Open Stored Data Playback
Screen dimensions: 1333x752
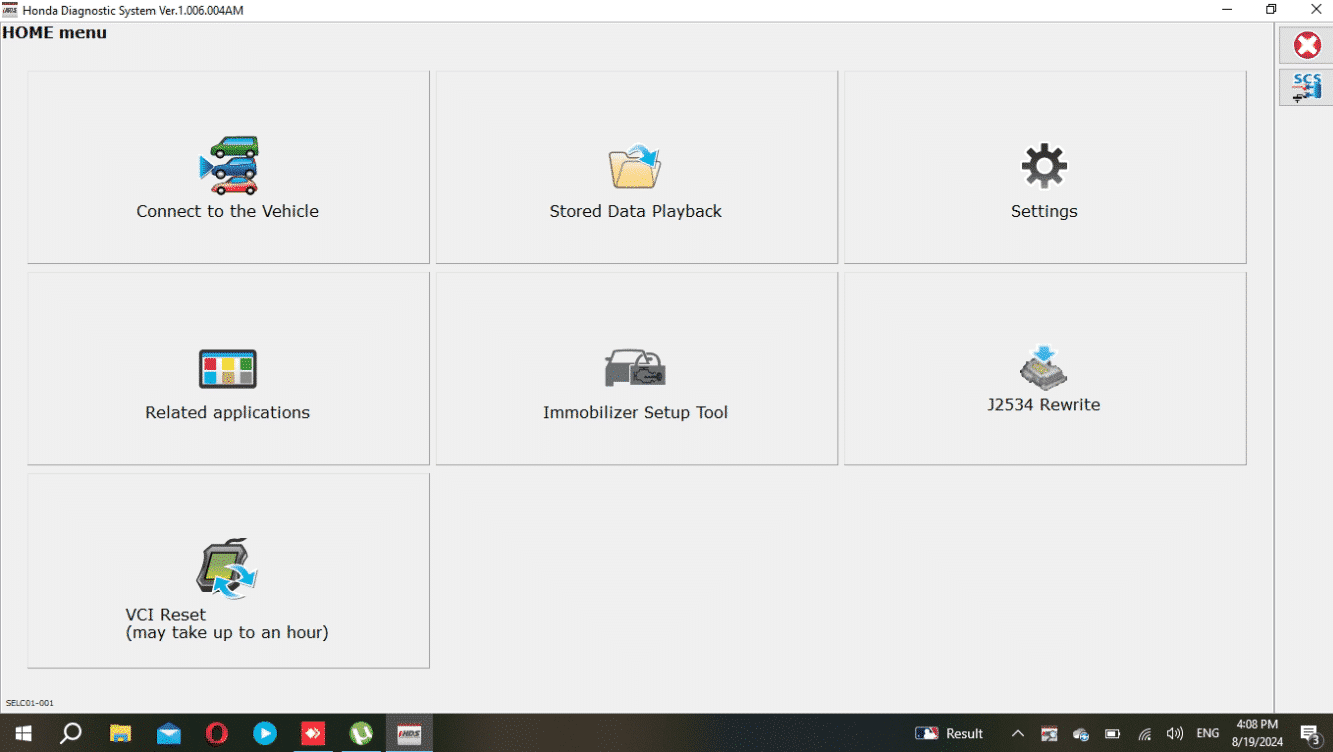click(636, 167)
